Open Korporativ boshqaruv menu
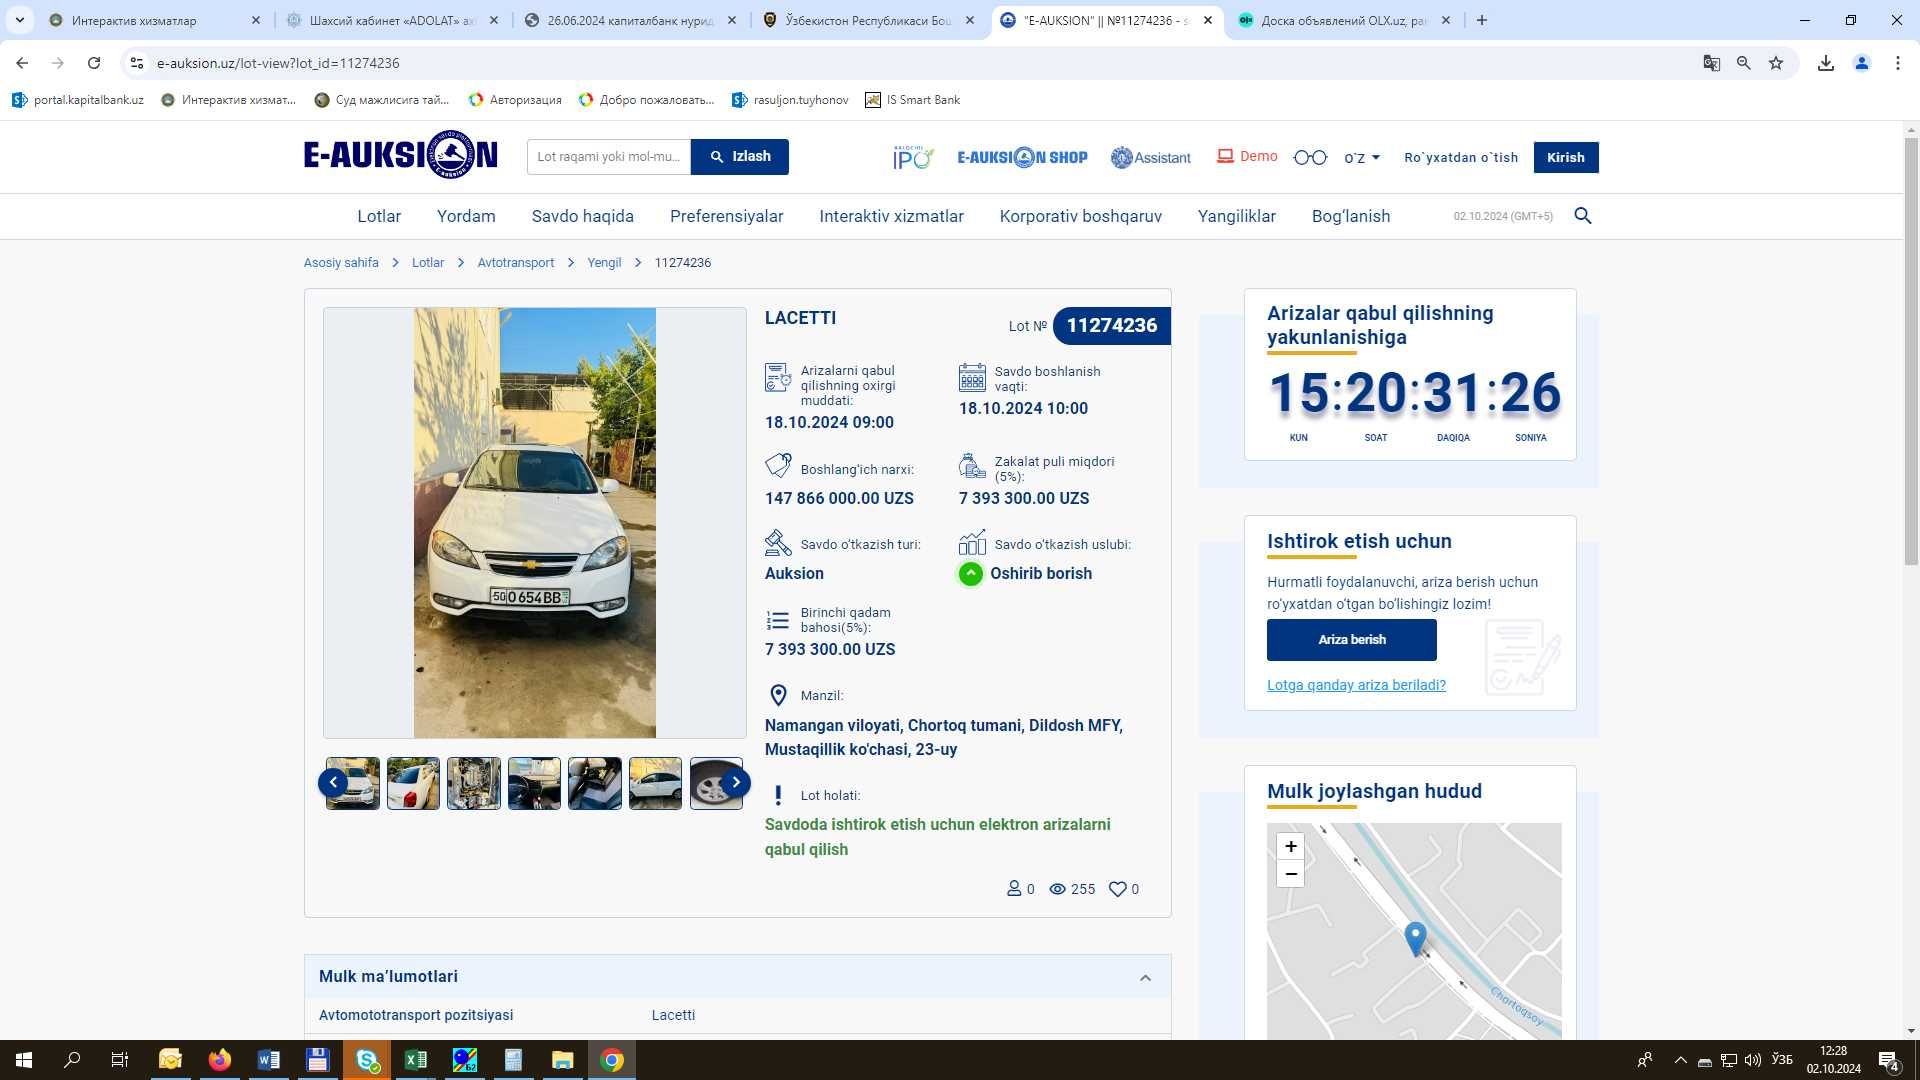The width and height of the screenshot is (1920, 1080). tap(1081, 216)
